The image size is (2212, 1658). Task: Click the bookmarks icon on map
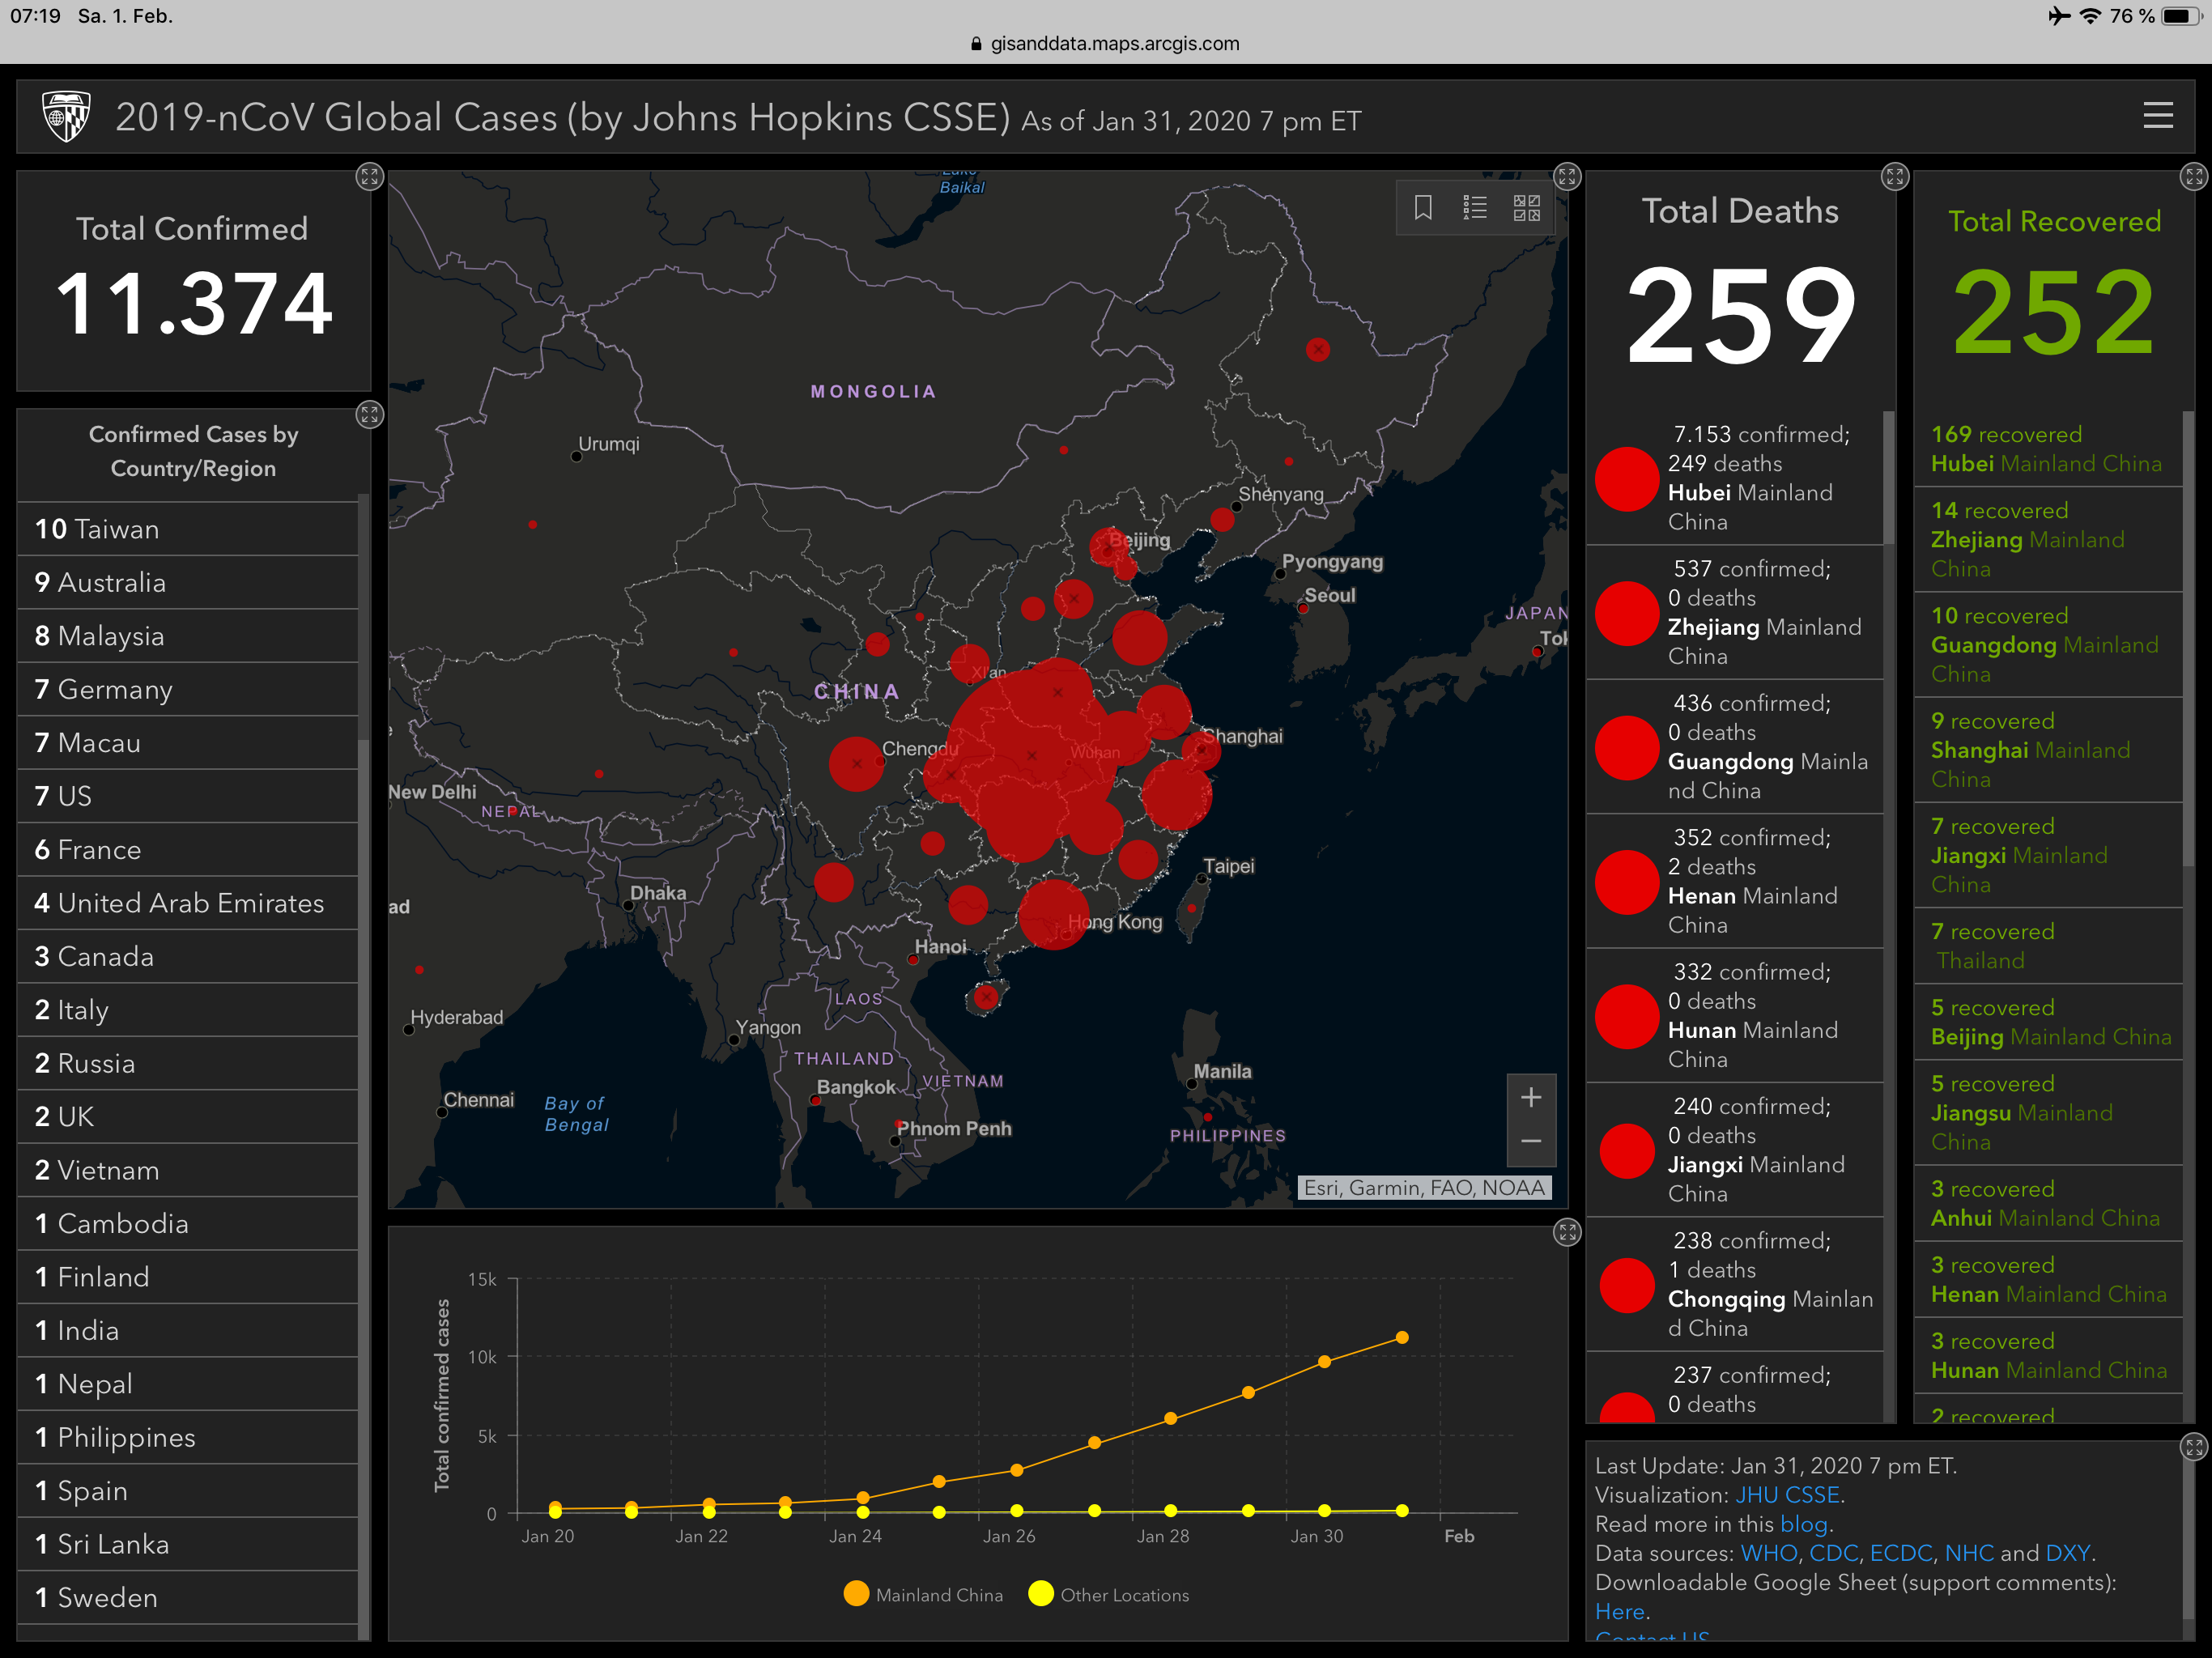[x=1423, y=208]
